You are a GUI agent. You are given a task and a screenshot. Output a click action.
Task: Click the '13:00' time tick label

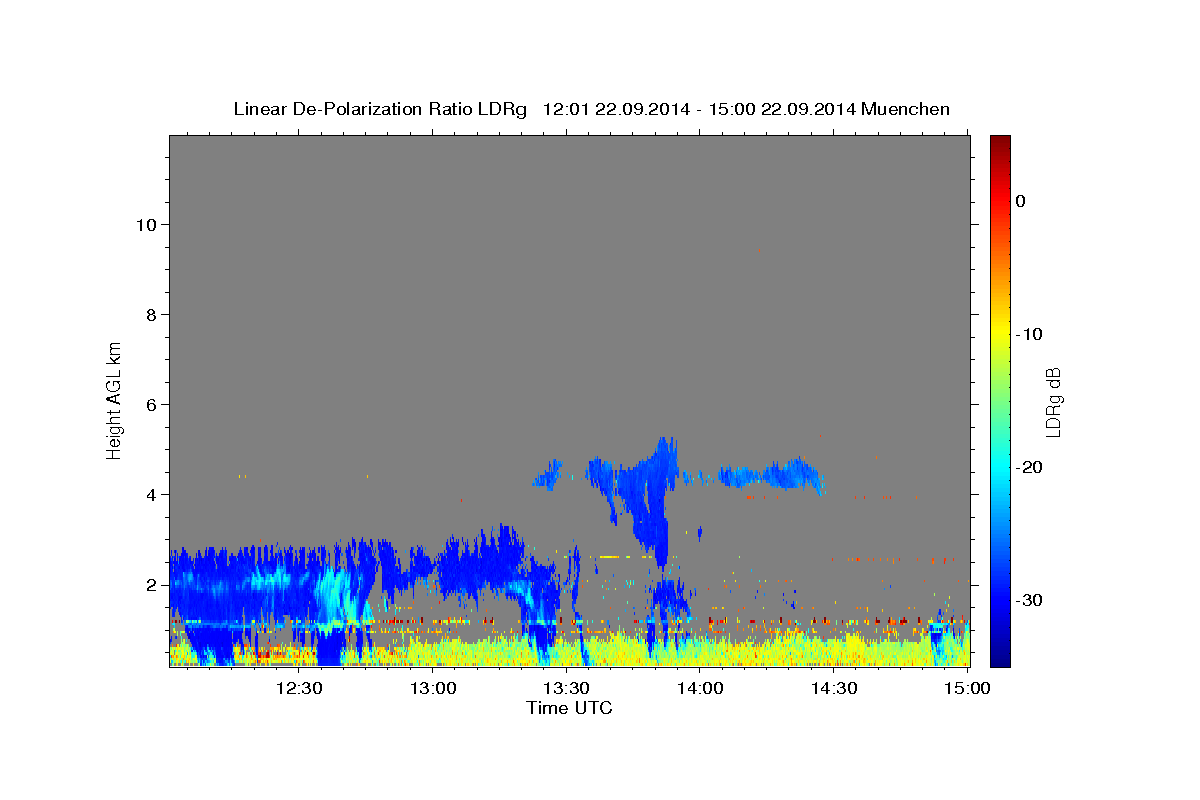433,688
